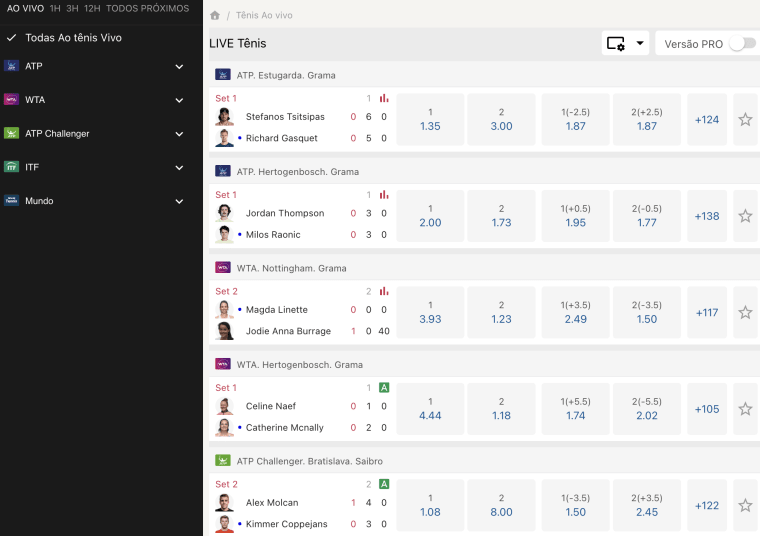
Task: Open WTA. Nottingham. Grama tournament
Action: point(291,268)
